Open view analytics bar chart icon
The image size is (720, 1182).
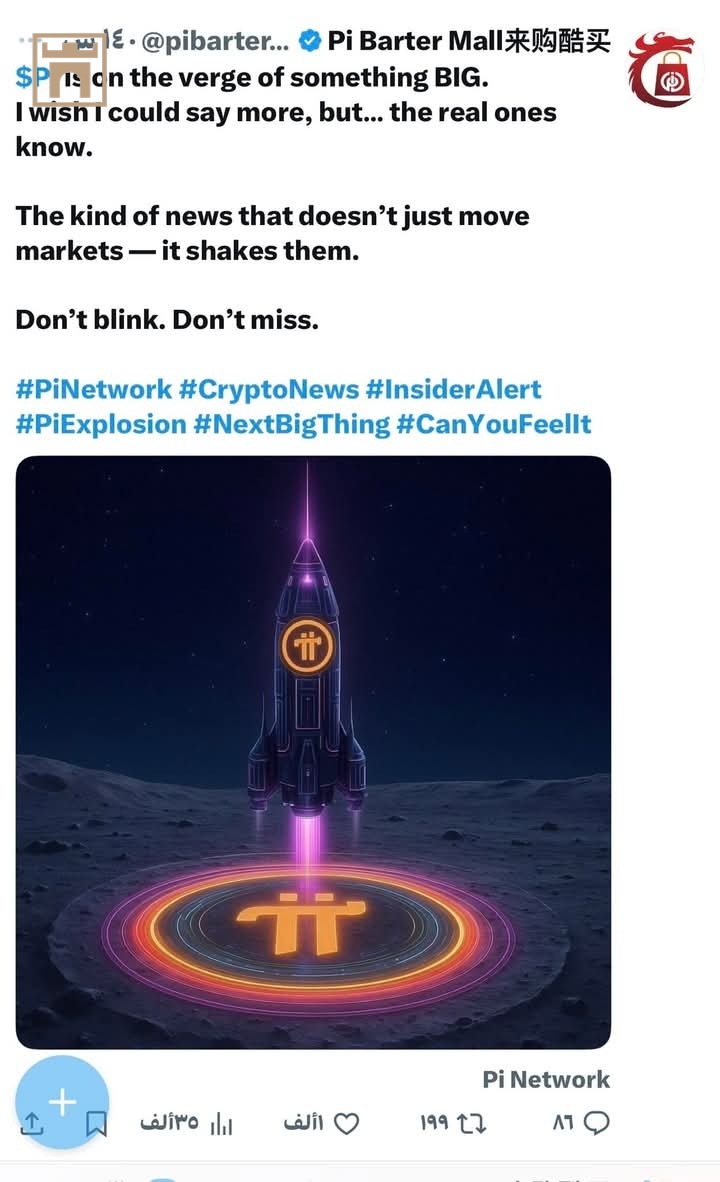(221, 1123)
